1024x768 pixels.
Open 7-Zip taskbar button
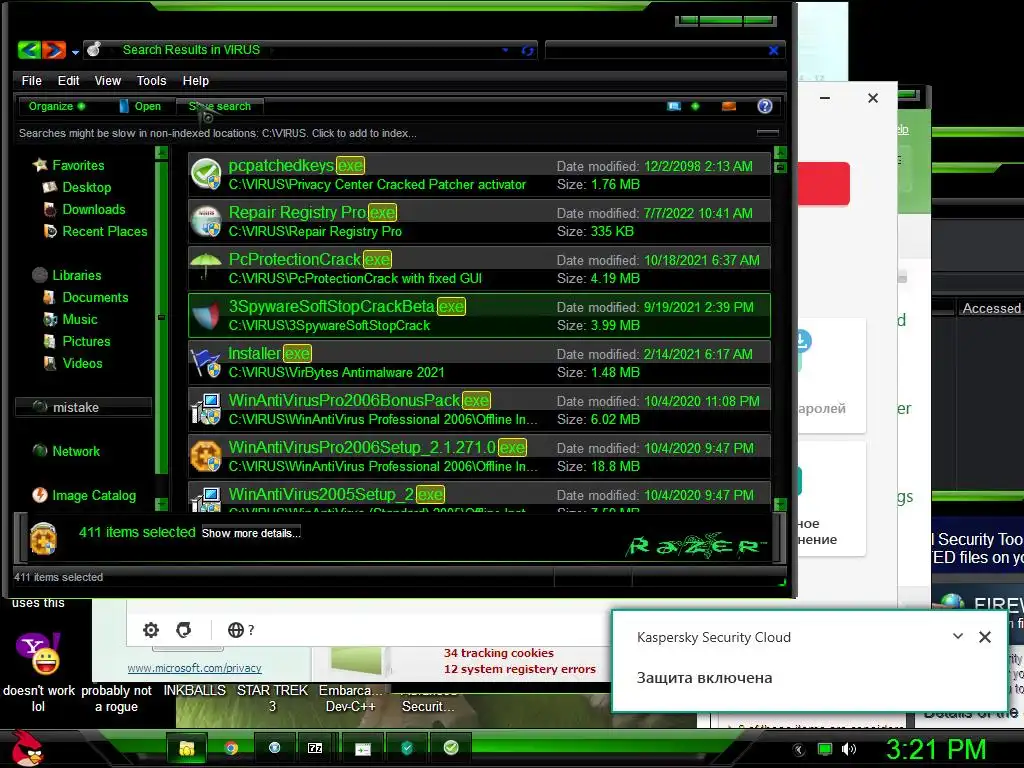point(315,748)
